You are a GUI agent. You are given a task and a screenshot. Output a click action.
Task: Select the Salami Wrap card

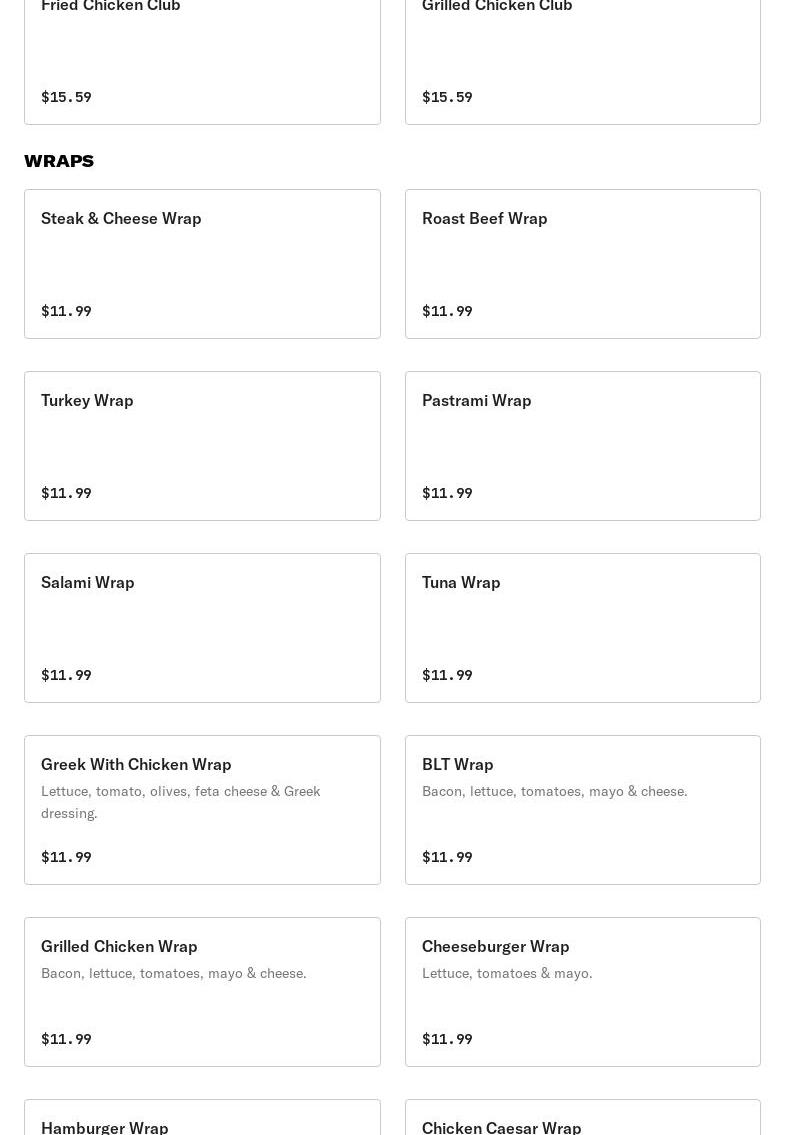tap(202, 628)
